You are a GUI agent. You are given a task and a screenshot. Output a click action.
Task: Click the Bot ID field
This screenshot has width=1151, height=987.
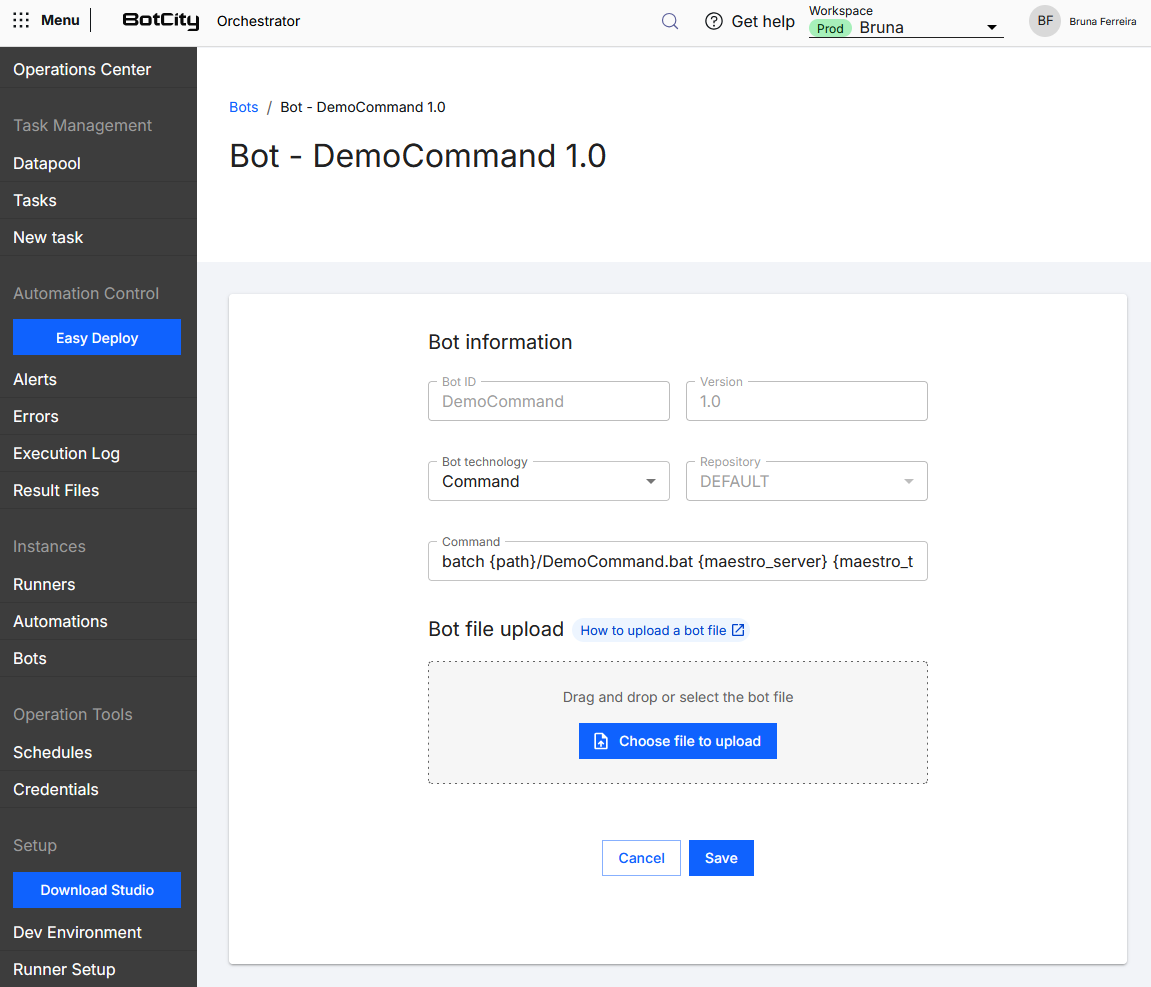click(548, 401)
